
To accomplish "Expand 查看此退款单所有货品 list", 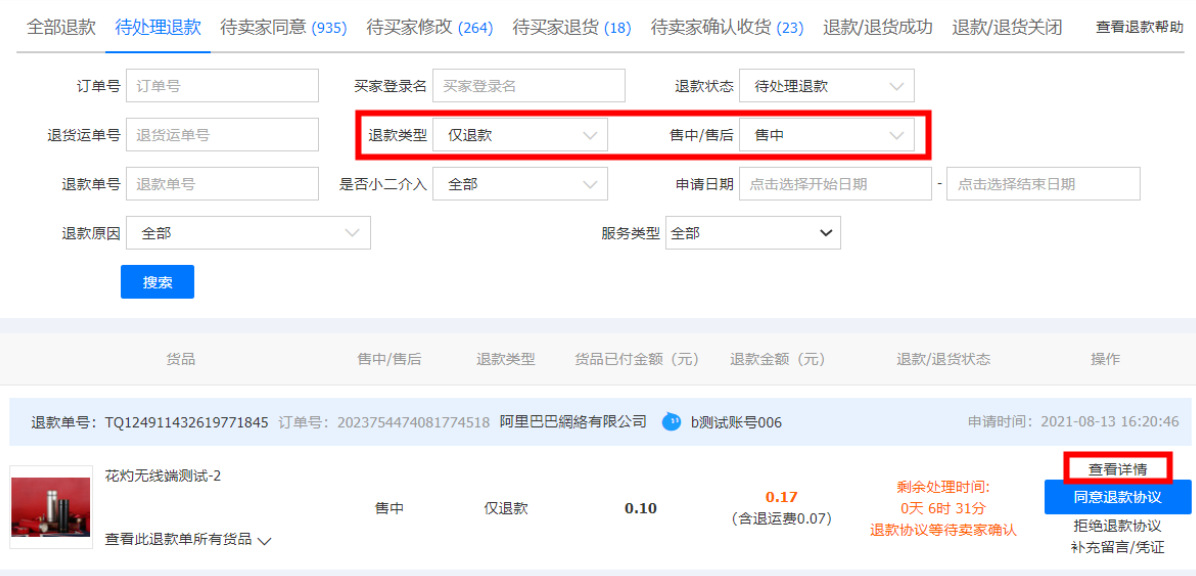I will [x=188, y=540].
